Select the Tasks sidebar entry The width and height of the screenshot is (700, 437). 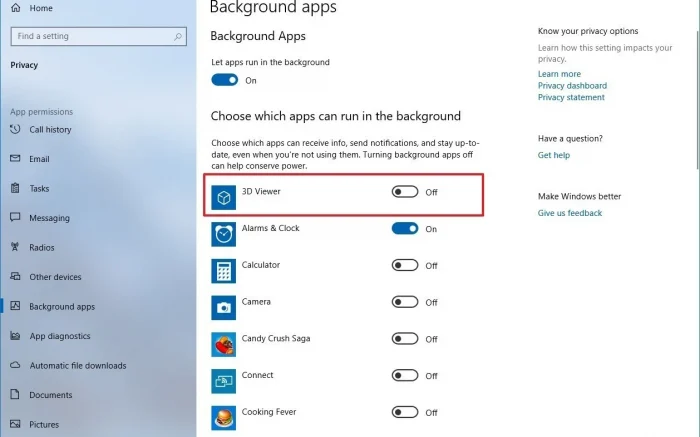click(x=39, y=188)
